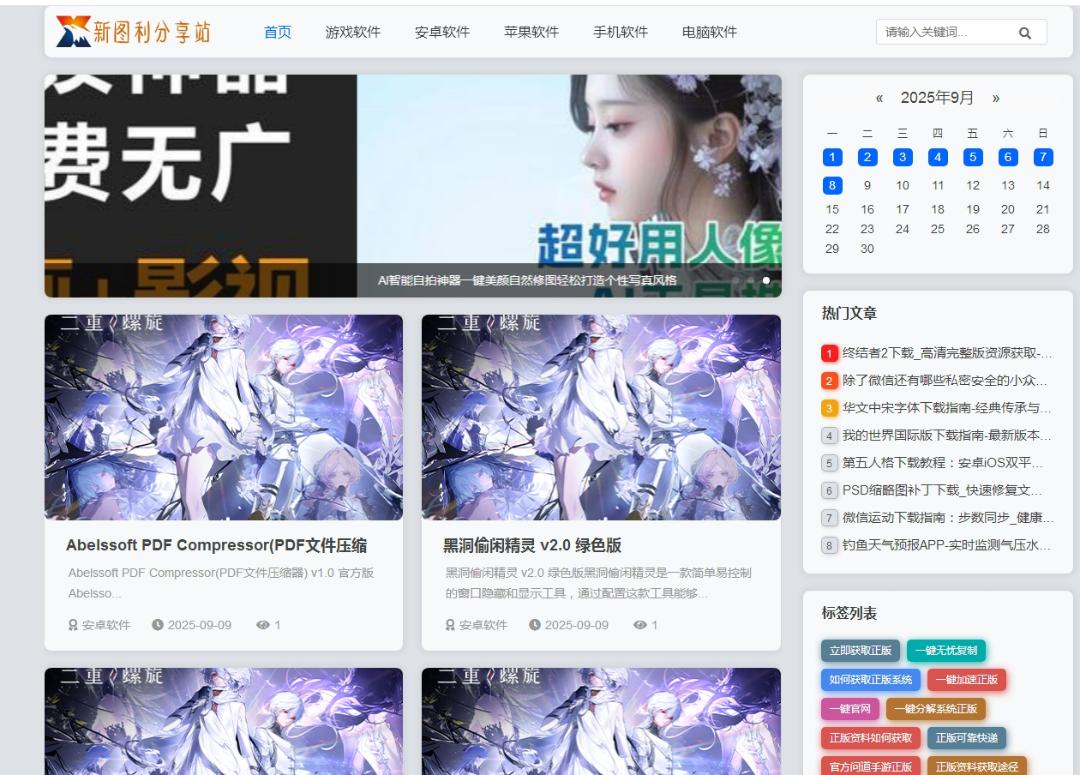1080x775 pixels.
Task: Open the PSD缩略图补丁下载 article
Action: coord(943,490)
